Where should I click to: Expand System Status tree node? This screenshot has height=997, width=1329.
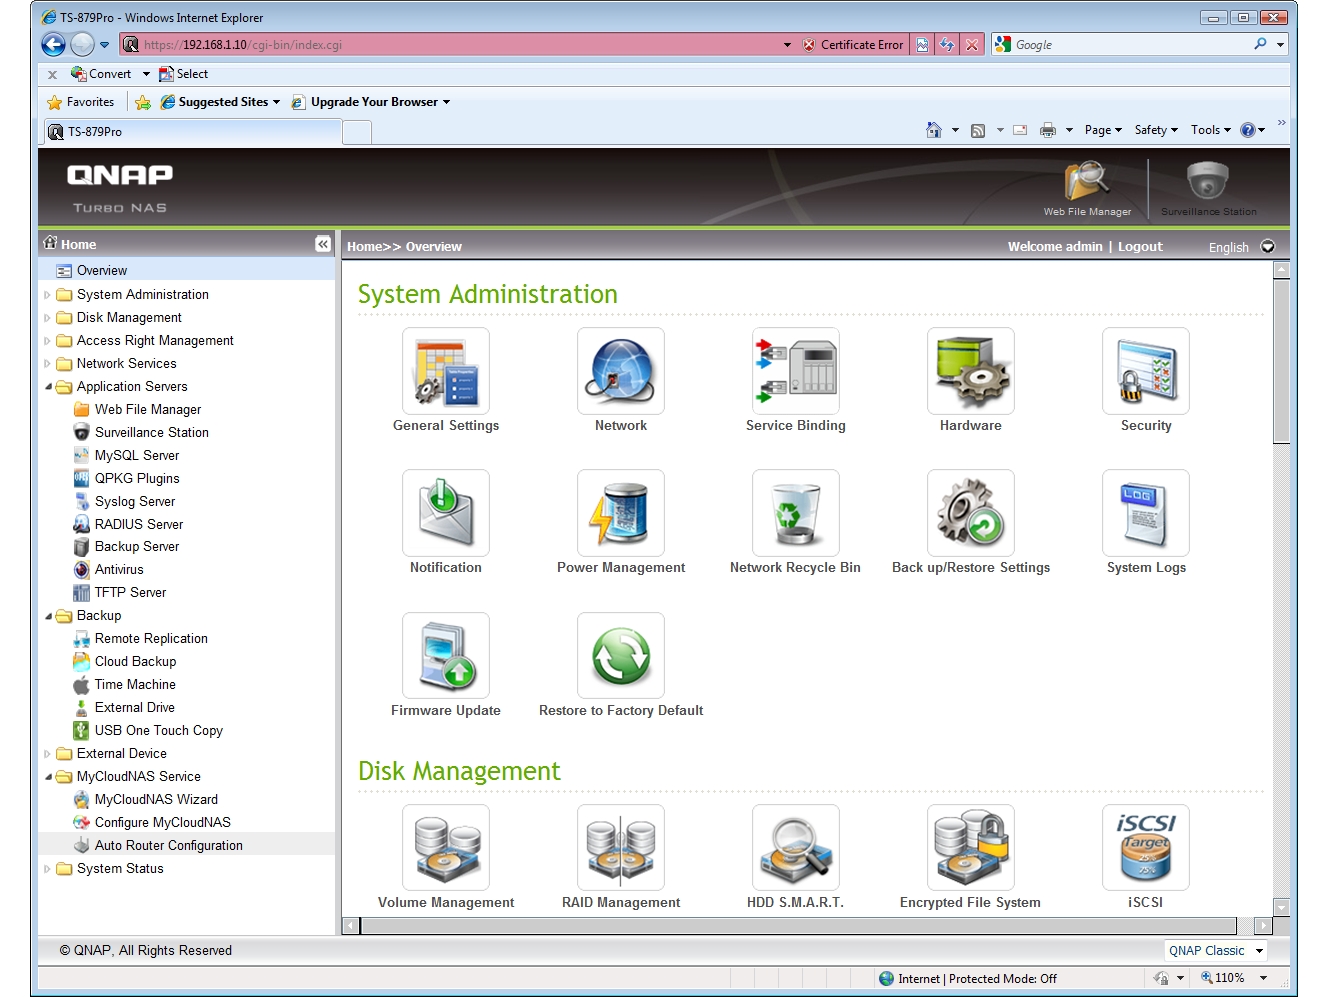(47, 869)
